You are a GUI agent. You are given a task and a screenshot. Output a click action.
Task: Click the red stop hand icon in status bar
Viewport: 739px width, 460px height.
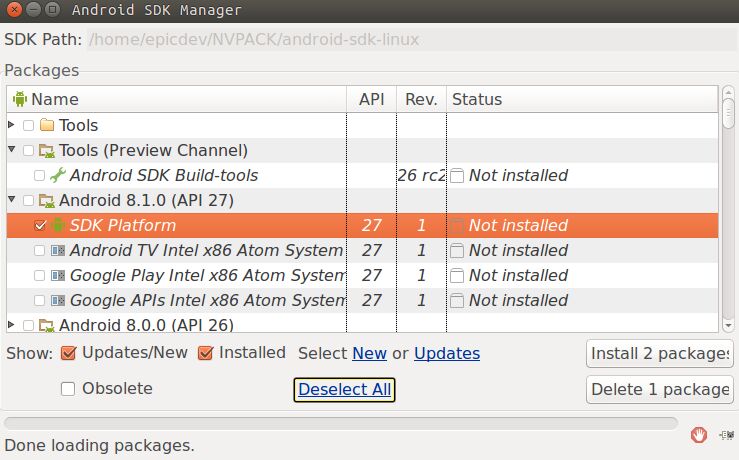coord(698,435)
